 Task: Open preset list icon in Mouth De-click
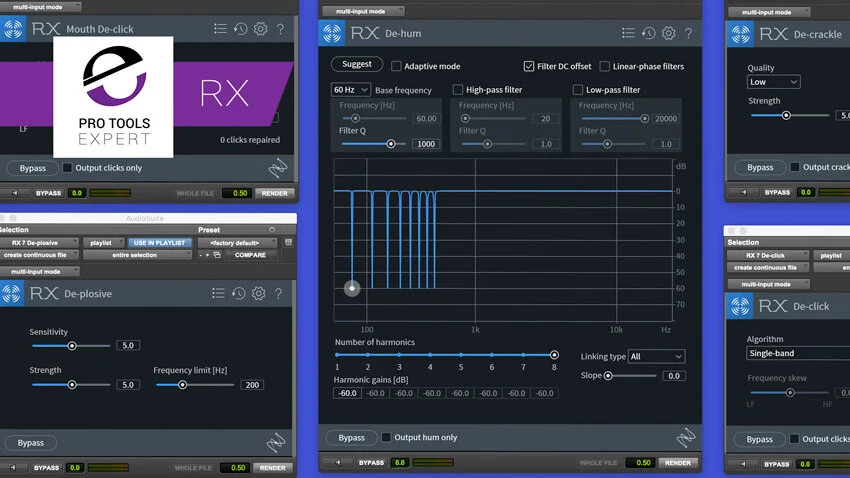[220, 29]
